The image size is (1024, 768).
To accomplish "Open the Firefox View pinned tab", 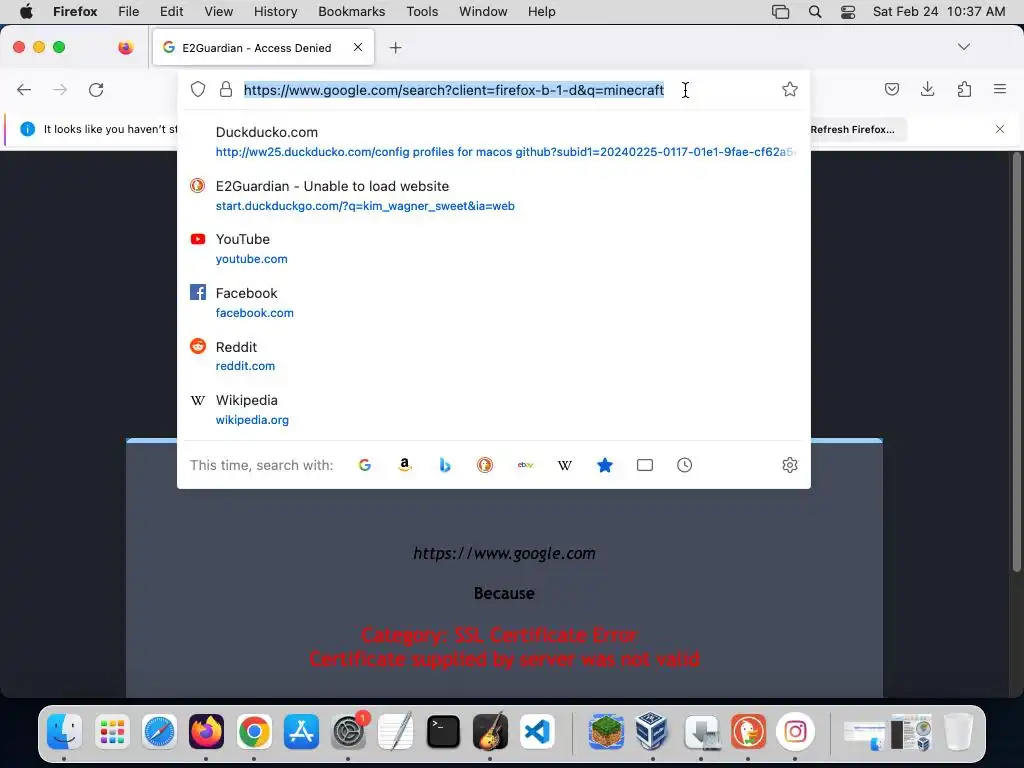I will [x=125, y=48].
